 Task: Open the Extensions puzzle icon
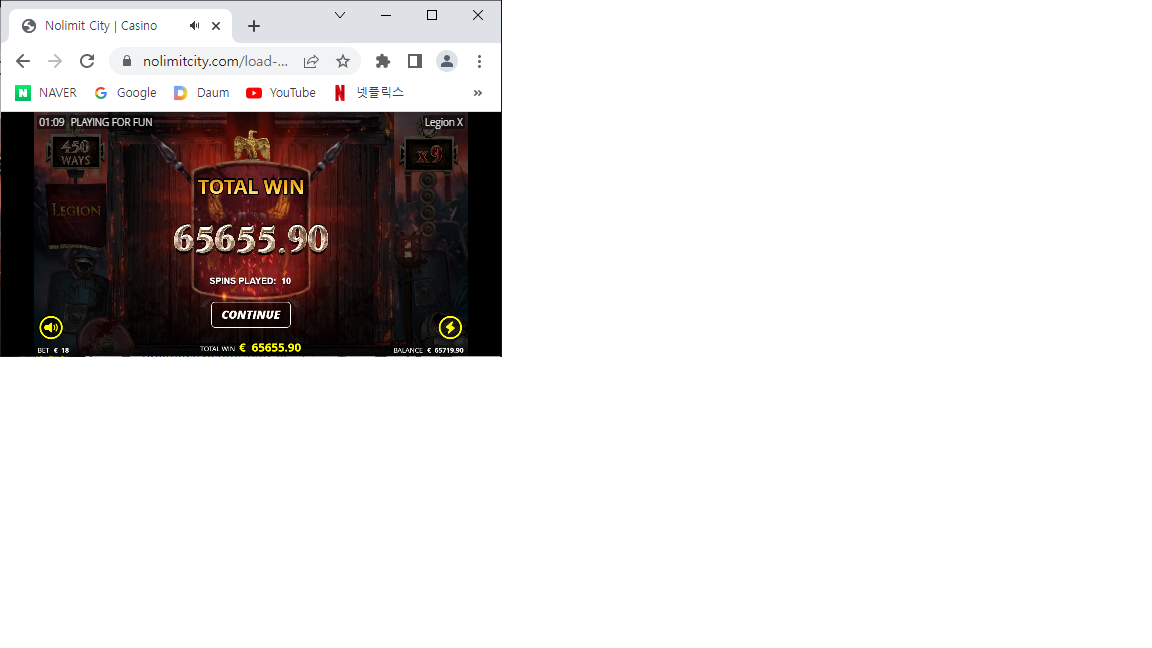[383, 61]
